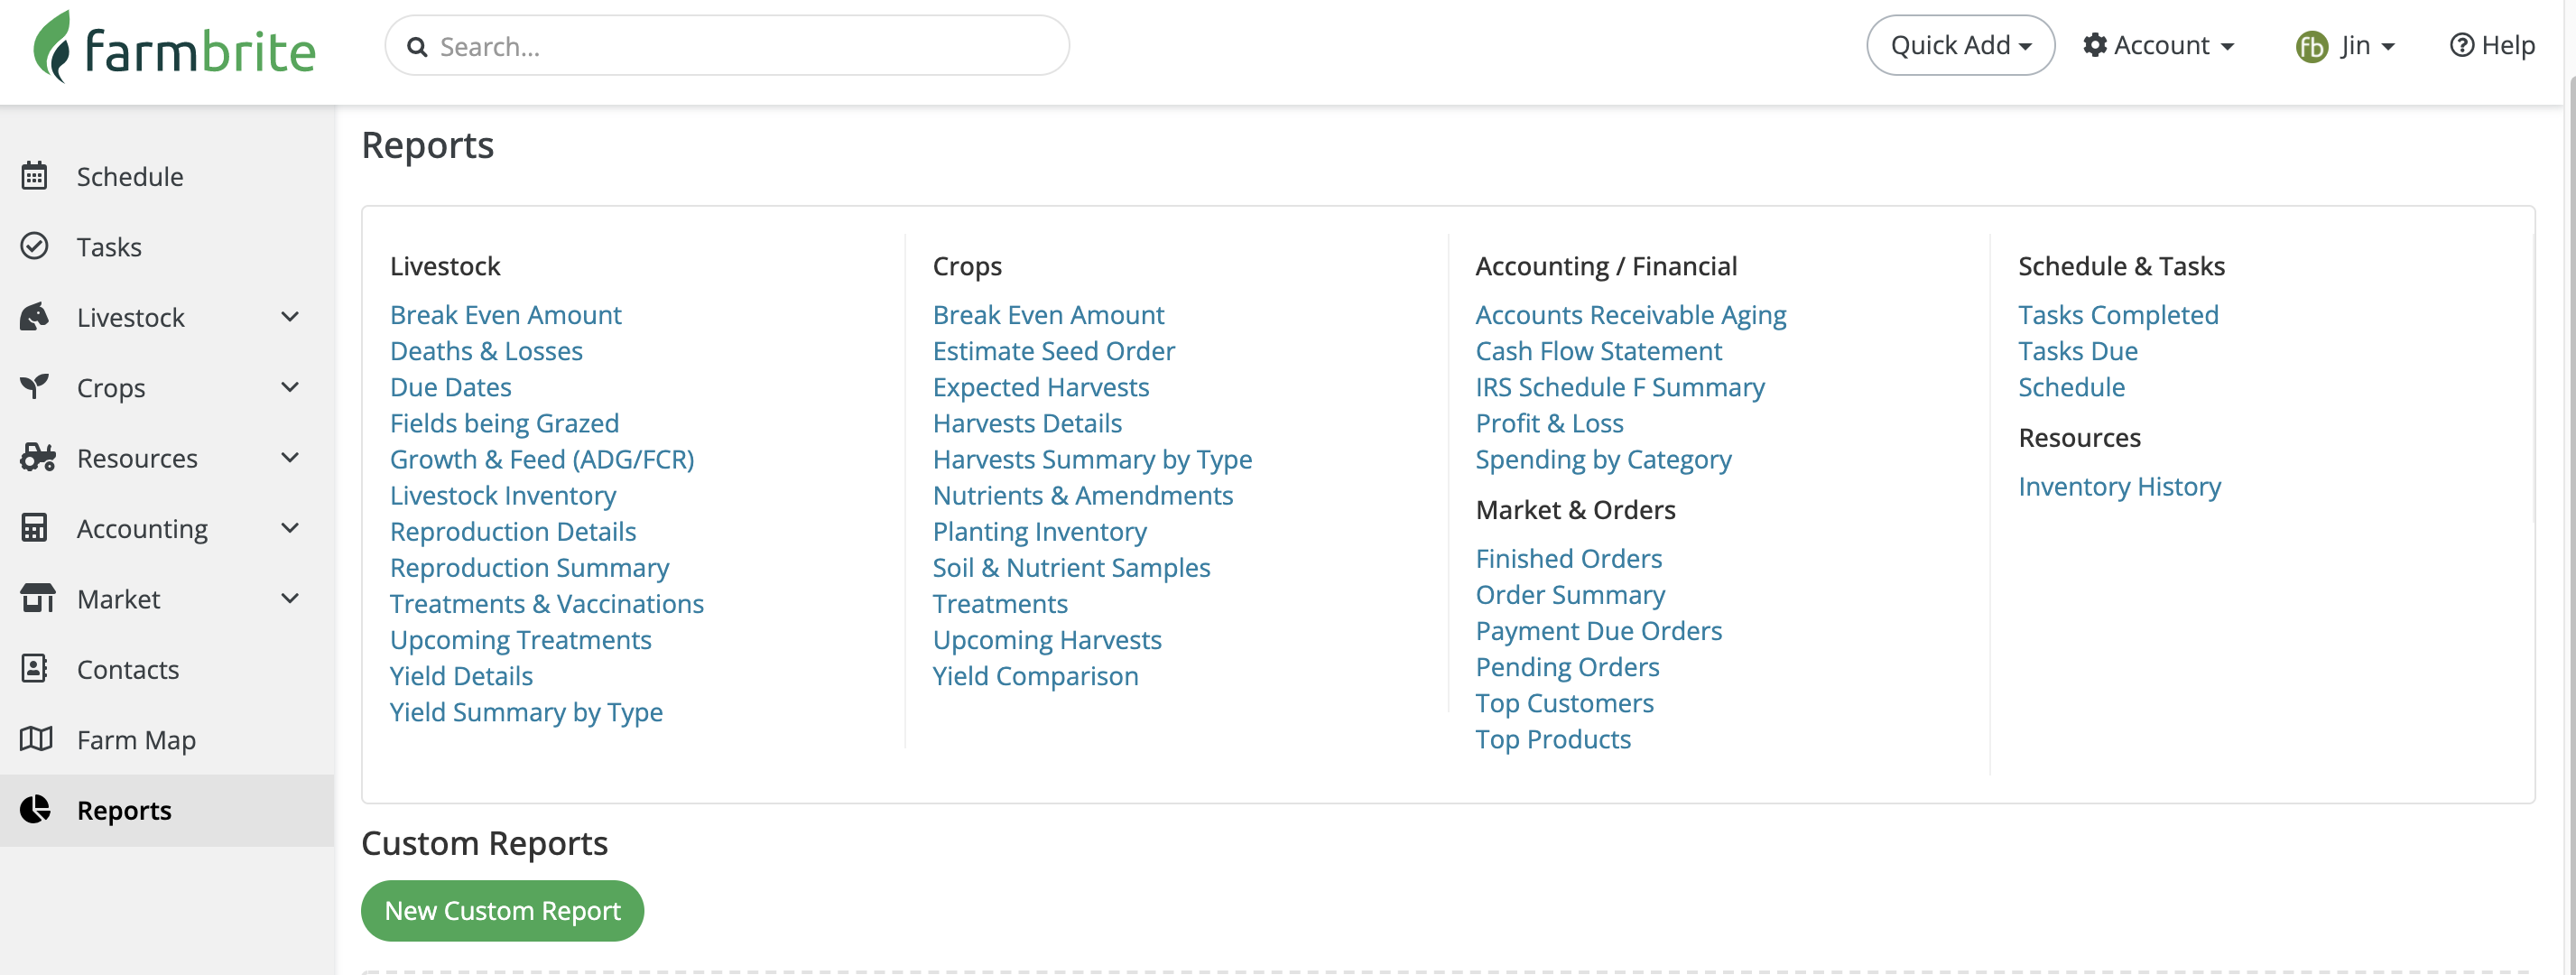Click the Livestock animal head icon
Viewport: 2576px width, 975px height.
tap(34, 317)
